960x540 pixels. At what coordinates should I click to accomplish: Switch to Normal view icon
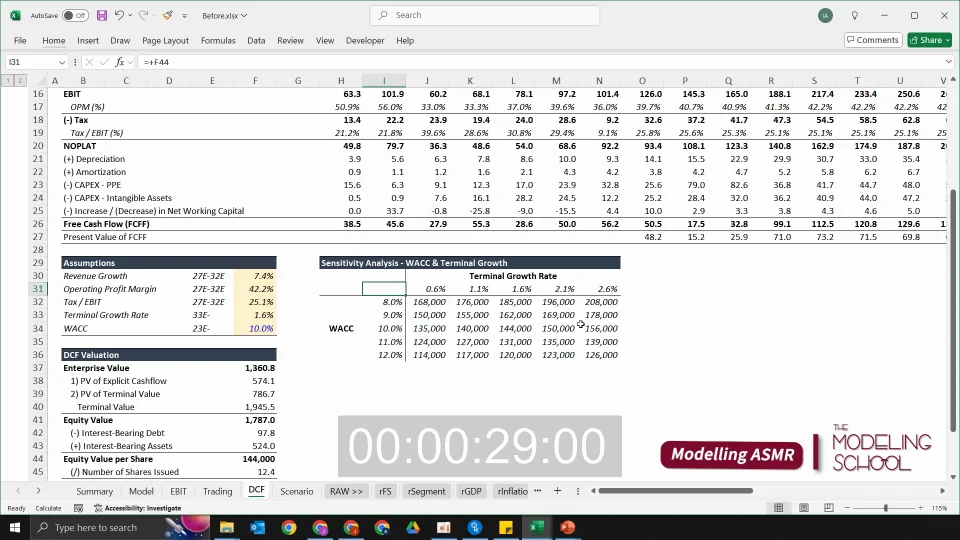tap(779, 508)
